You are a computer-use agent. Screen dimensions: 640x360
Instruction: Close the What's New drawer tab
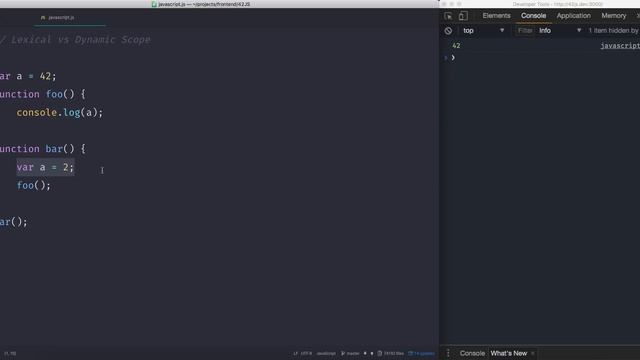click(533, 353)
